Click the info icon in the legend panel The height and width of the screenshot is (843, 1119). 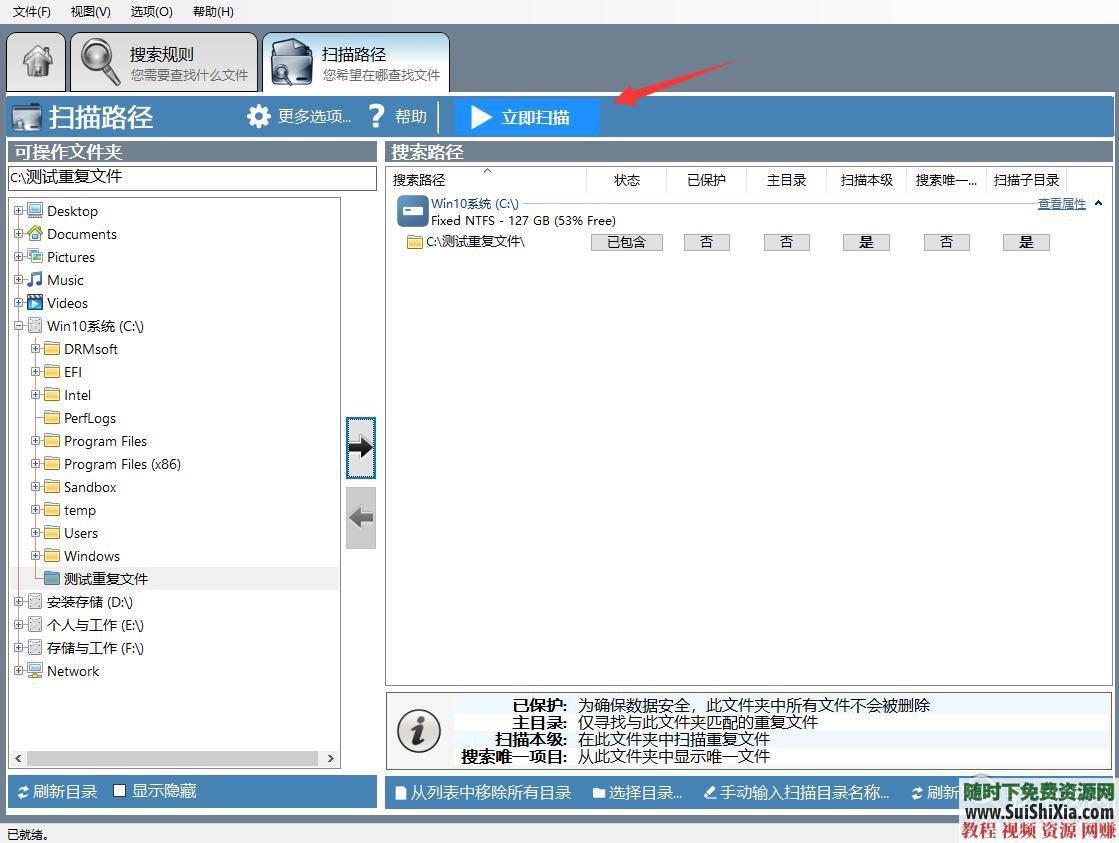click(x=418, y=730)
